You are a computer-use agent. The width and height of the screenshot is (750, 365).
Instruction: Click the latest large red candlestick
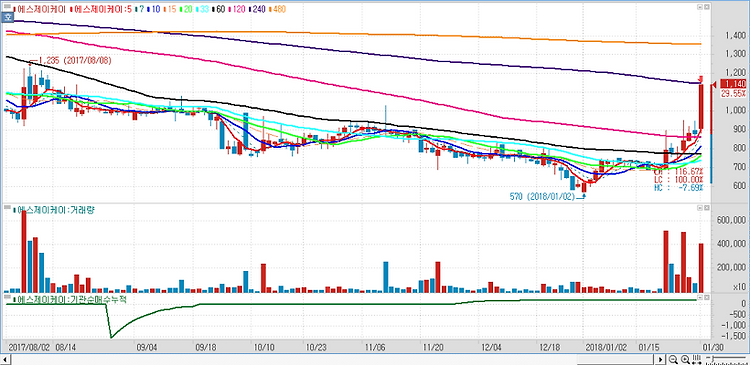tap(701, 106)
